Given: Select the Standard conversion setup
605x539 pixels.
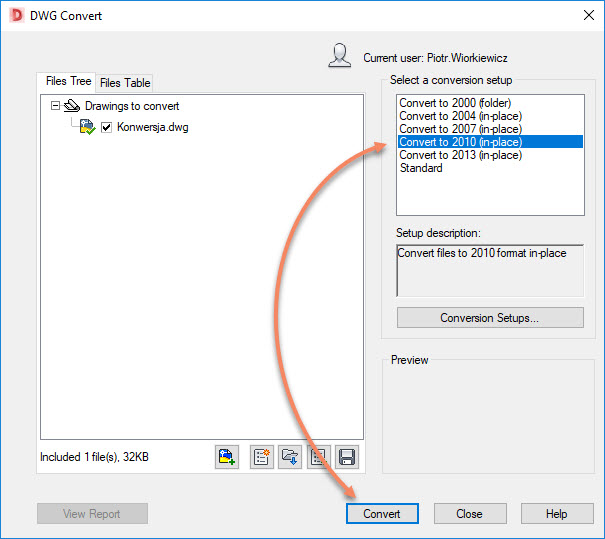Looking at the screenshot, I should click(x=421, y=168).
